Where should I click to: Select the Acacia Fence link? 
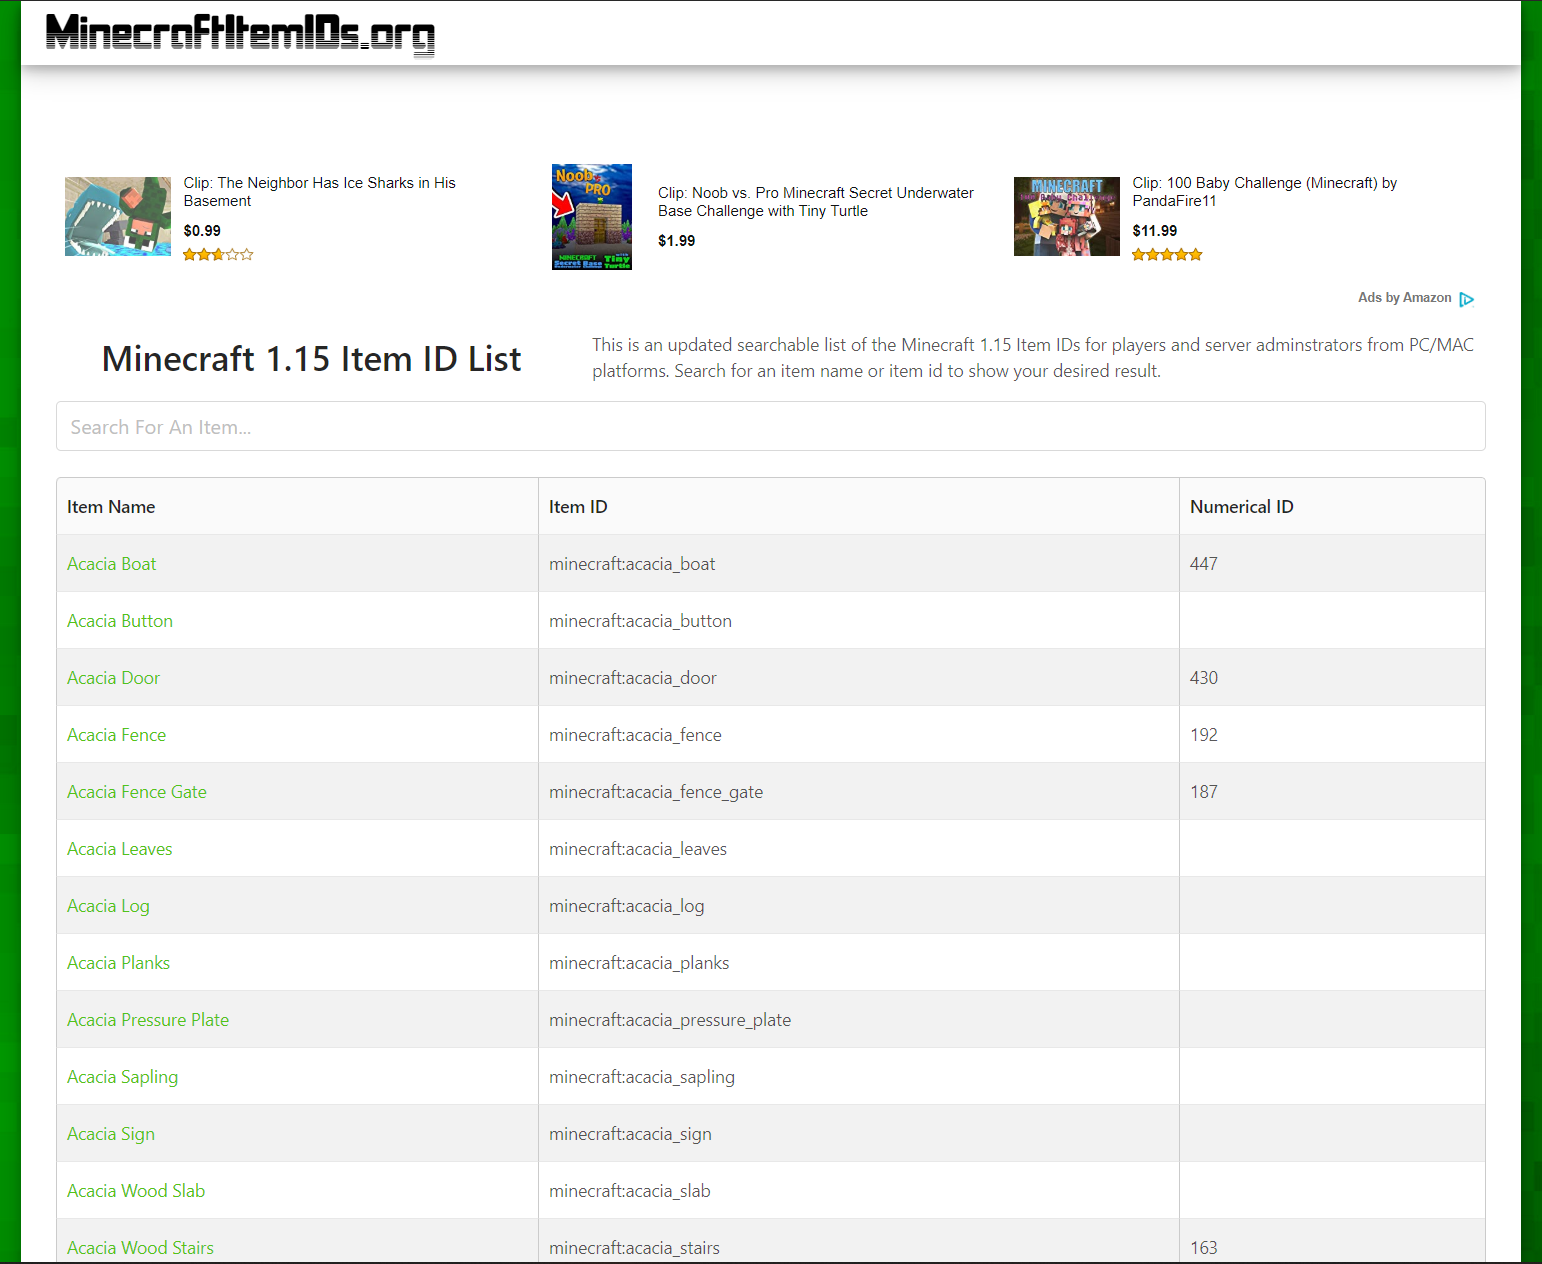tap(116, 735)
